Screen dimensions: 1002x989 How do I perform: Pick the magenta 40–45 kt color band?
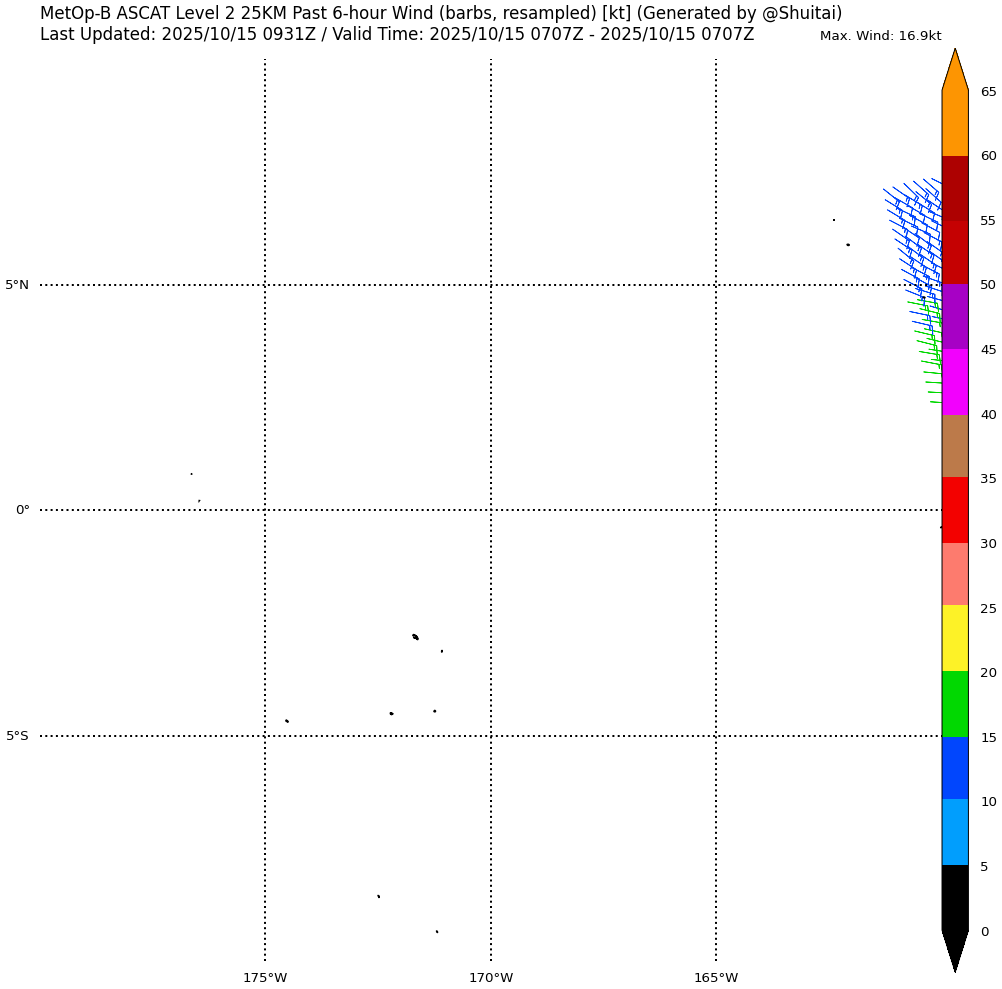point(955,382)
